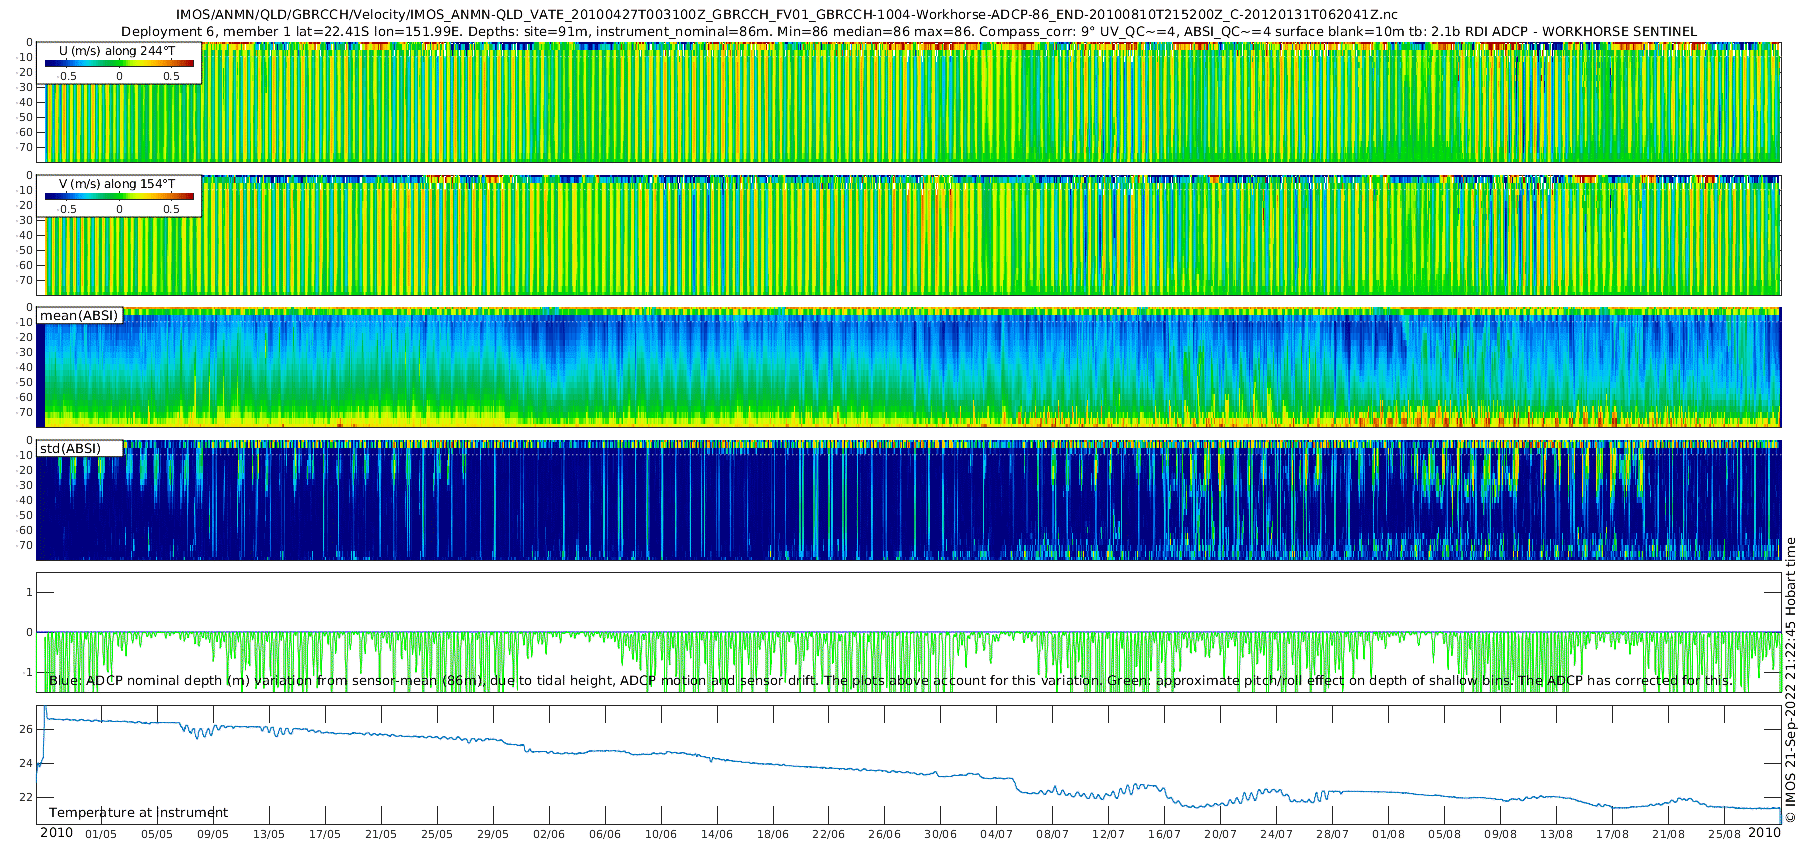Click the '17/05' date tick label
This screenshot has height=850, width=1800.
(x=325, y=834)
